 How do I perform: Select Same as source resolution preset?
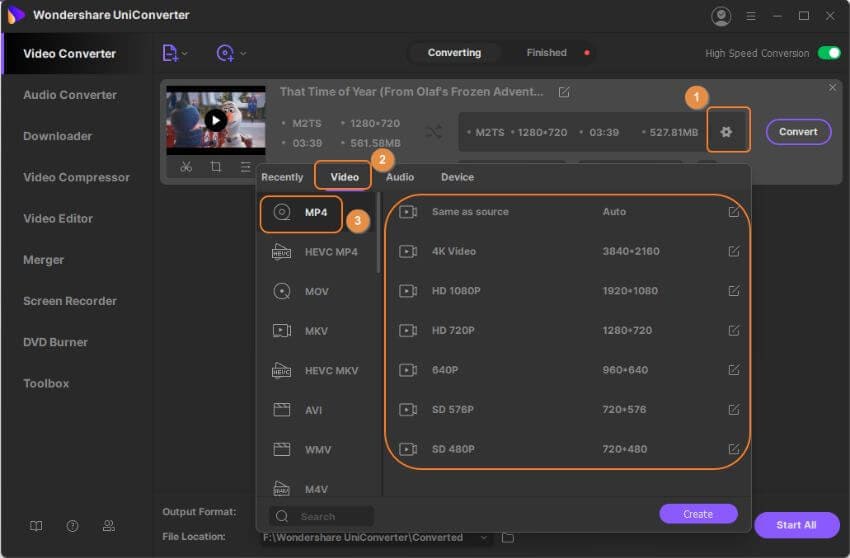(x=568, y=212)
